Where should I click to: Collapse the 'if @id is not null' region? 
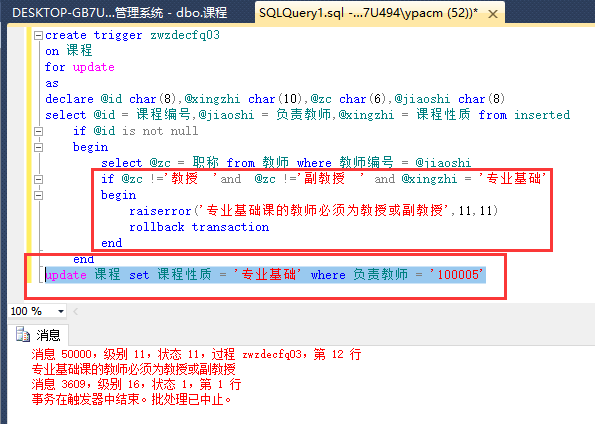(x=38, y=131)
